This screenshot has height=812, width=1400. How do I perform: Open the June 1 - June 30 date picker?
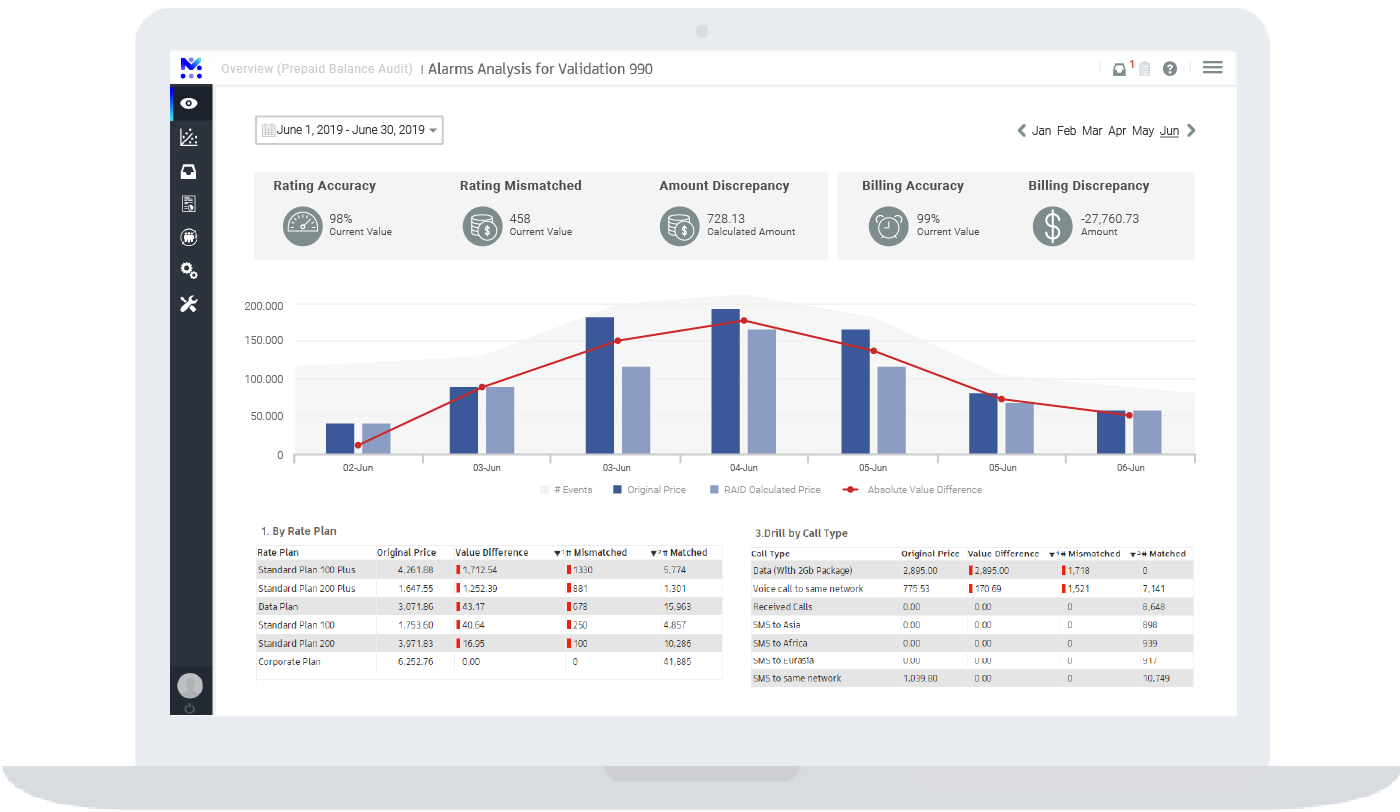348,130
